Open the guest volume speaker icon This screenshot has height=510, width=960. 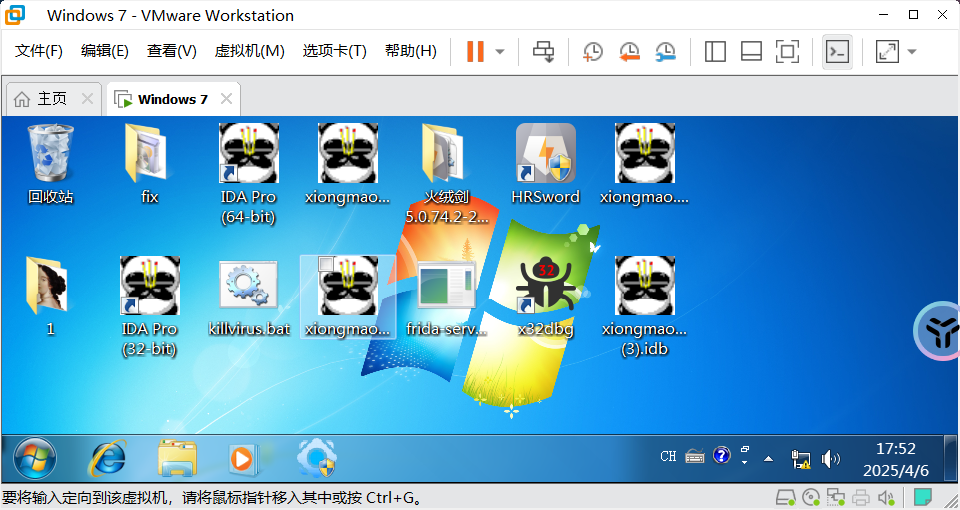(830, 459)
